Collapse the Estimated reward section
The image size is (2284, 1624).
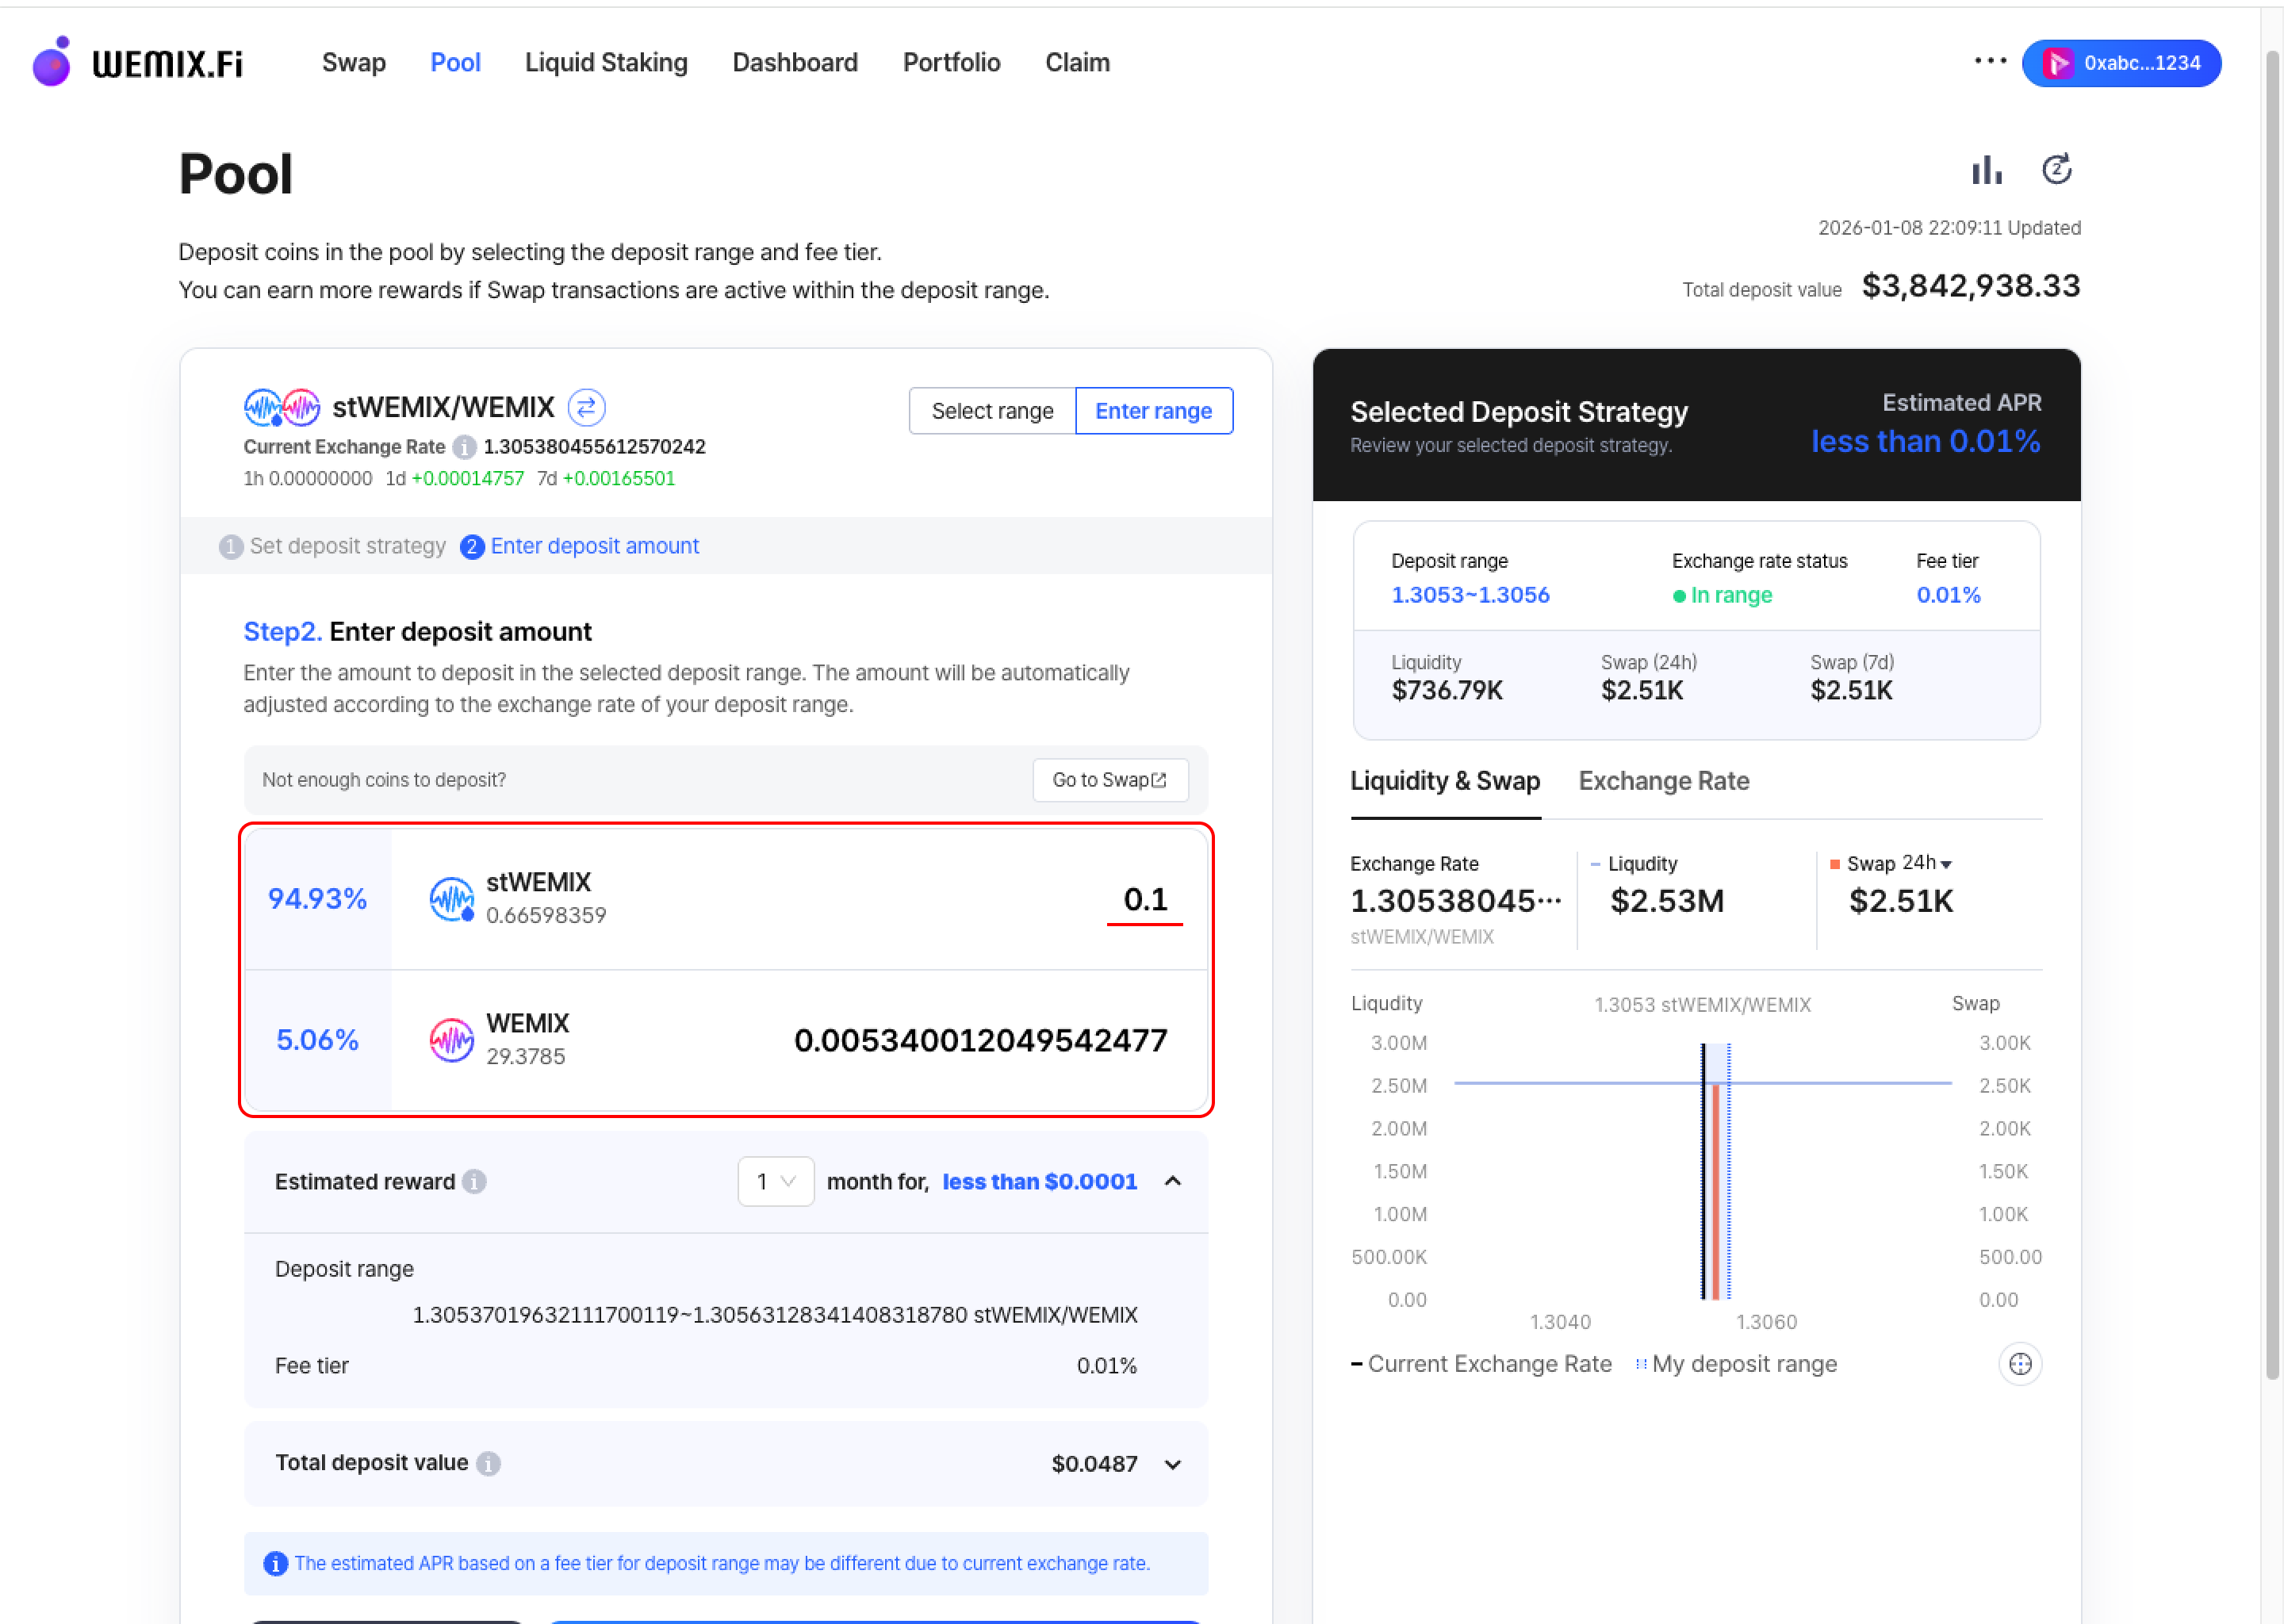1172,1182
